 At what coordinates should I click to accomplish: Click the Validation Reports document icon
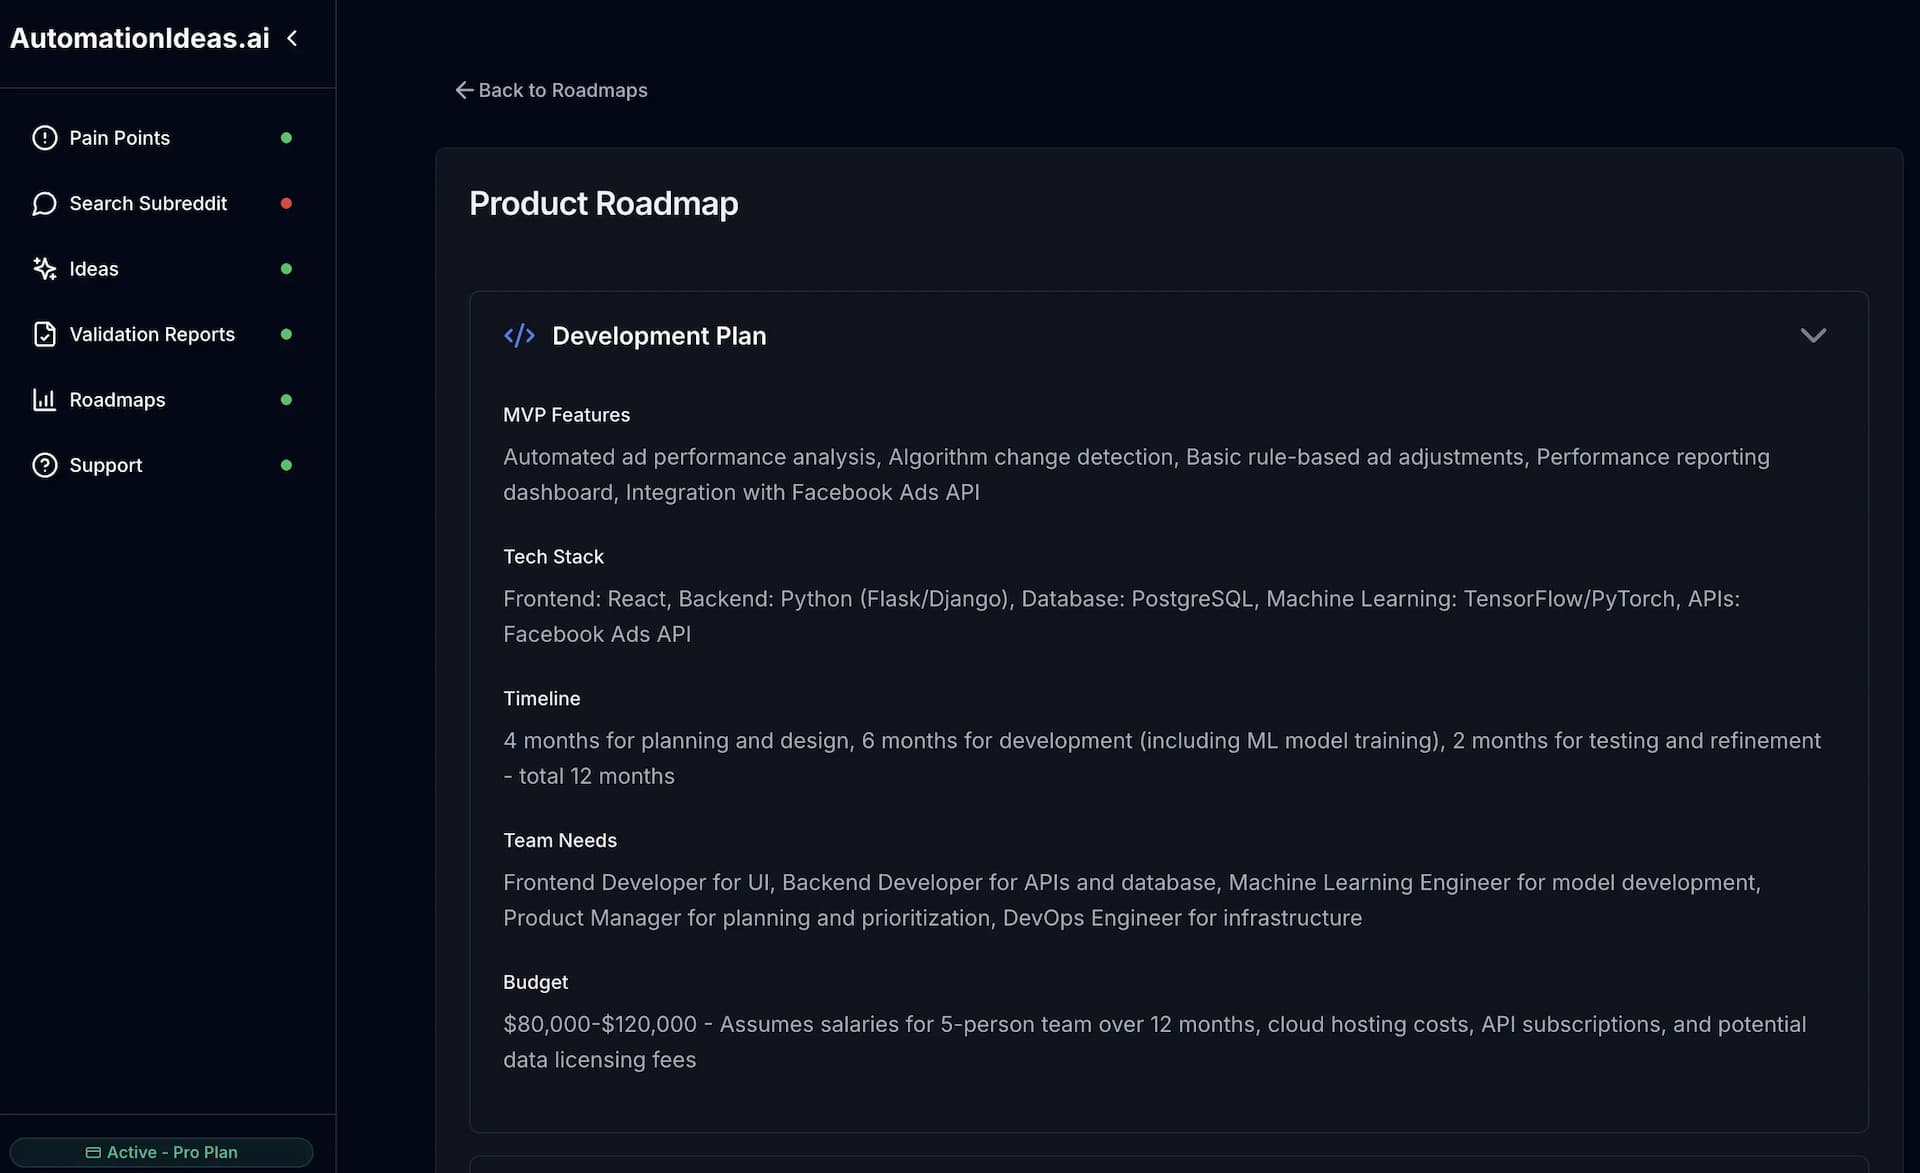45,334
